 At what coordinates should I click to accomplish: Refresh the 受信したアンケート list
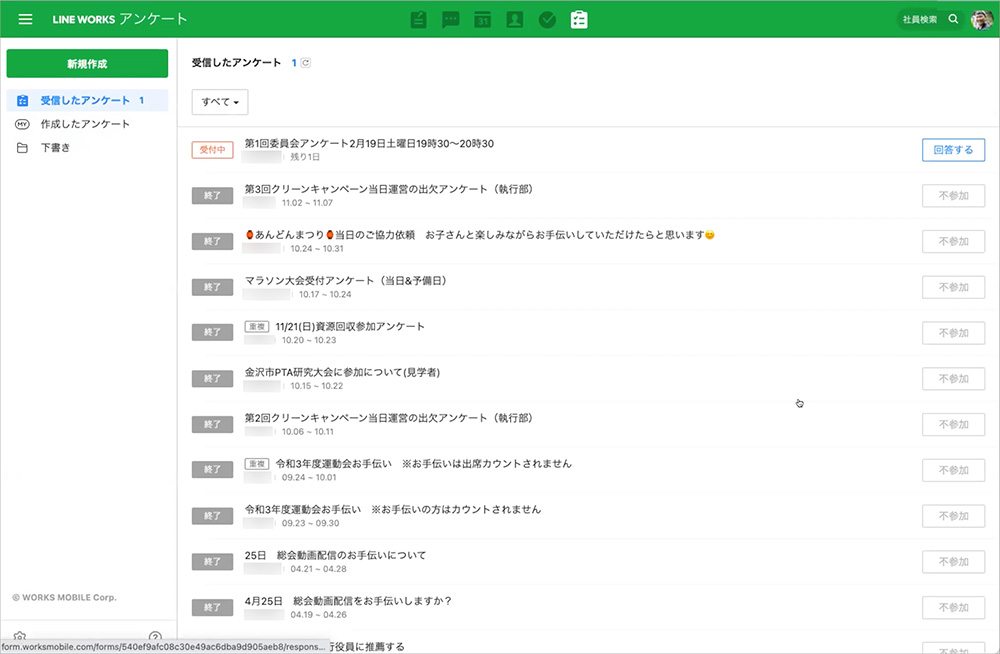(x=306, y=63)
